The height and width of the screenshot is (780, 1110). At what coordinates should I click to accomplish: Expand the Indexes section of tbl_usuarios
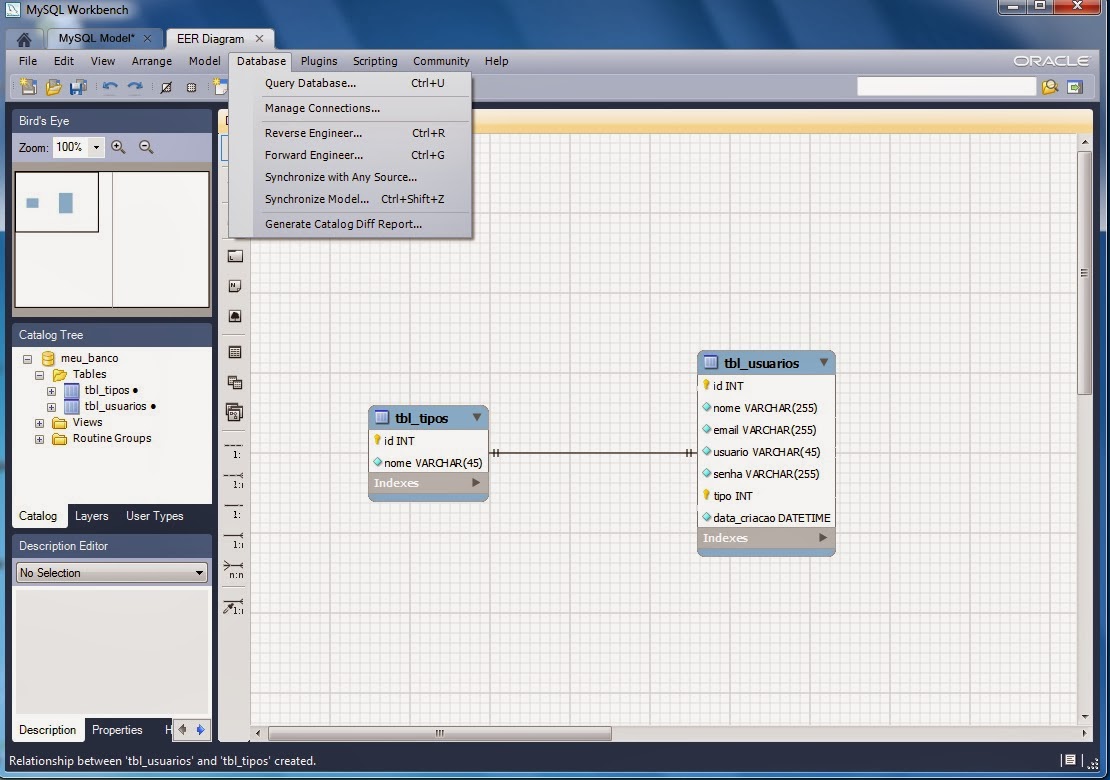(x=822, y=538)
